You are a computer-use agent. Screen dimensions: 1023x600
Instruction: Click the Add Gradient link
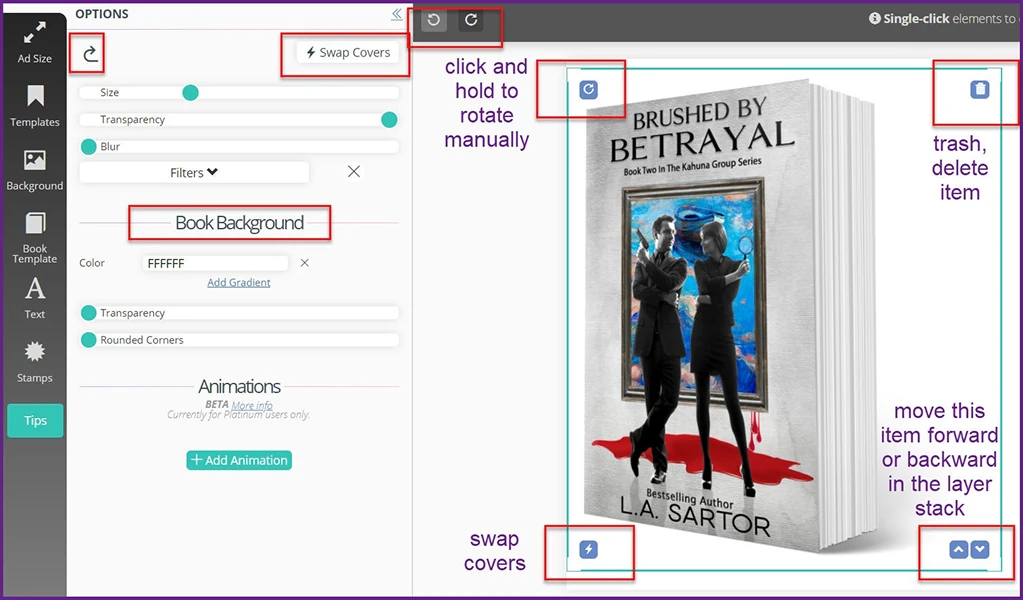[239, 282]
